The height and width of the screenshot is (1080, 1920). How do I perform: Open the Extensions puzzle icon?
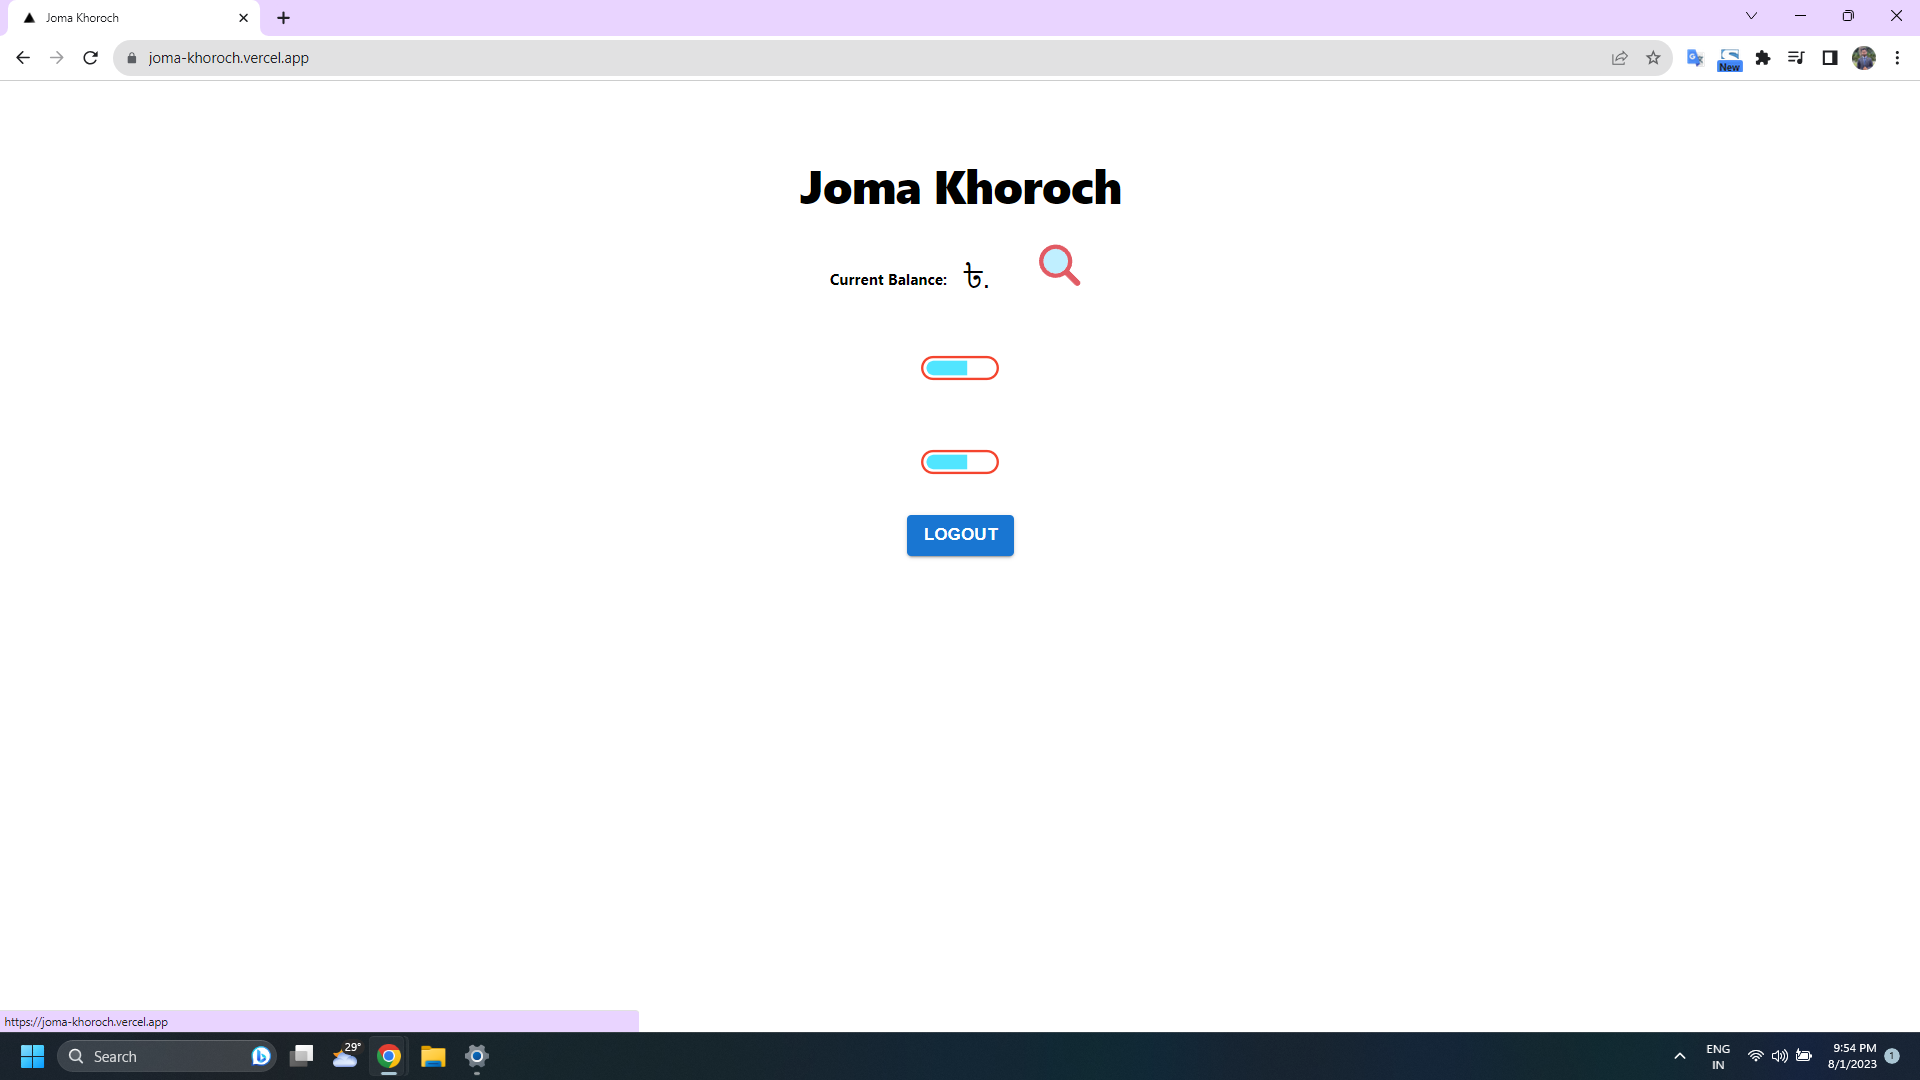click(1763, 58)
